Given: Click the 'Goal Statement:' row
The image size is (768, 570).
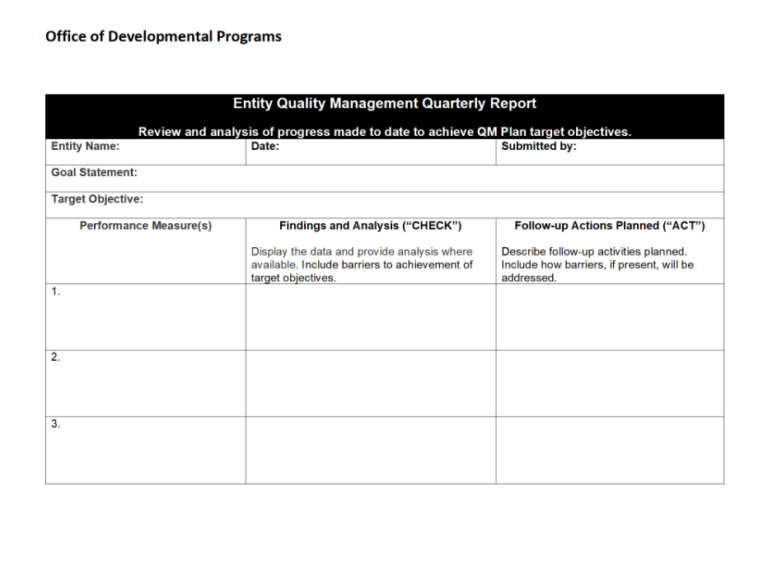Looking at the screenshot, I should 384,178.
